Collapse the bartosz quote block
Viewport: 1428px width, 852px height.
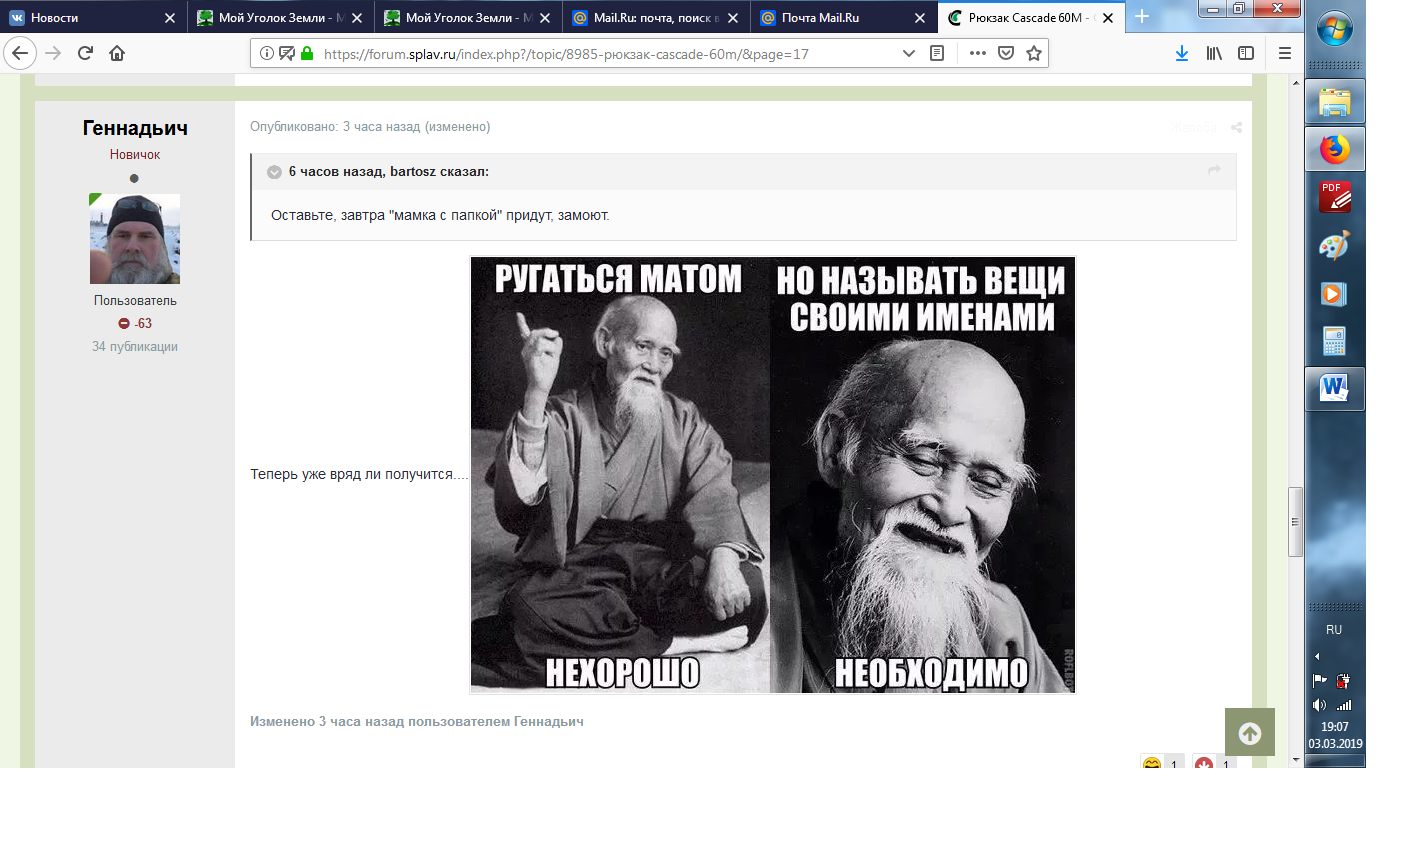pos(274,172)
